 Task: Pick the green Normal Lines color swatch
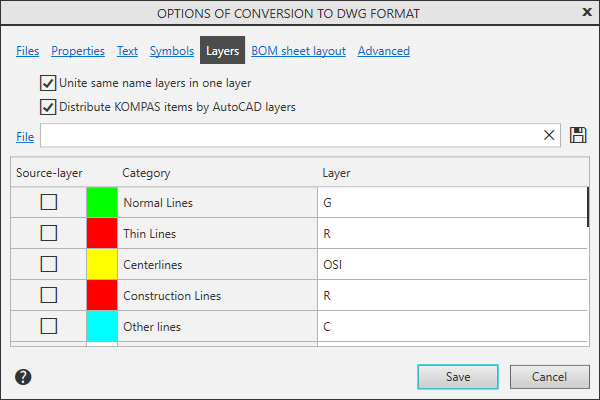tap(102, 203)
